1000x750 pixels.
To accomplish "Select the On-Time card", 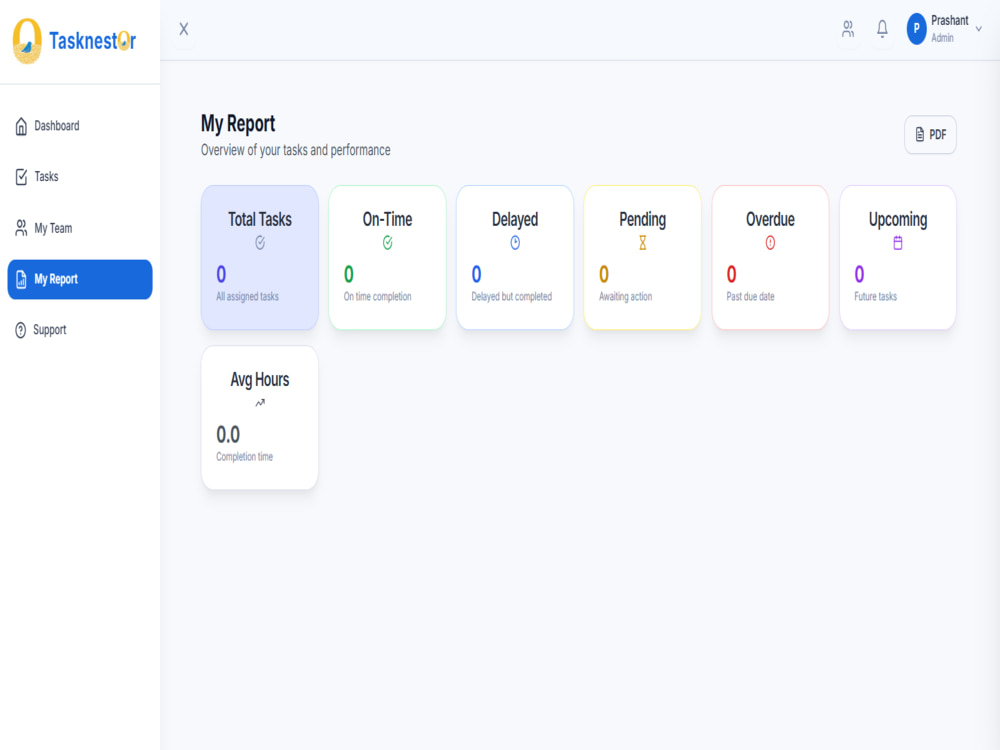I will [x=387, y=258].
